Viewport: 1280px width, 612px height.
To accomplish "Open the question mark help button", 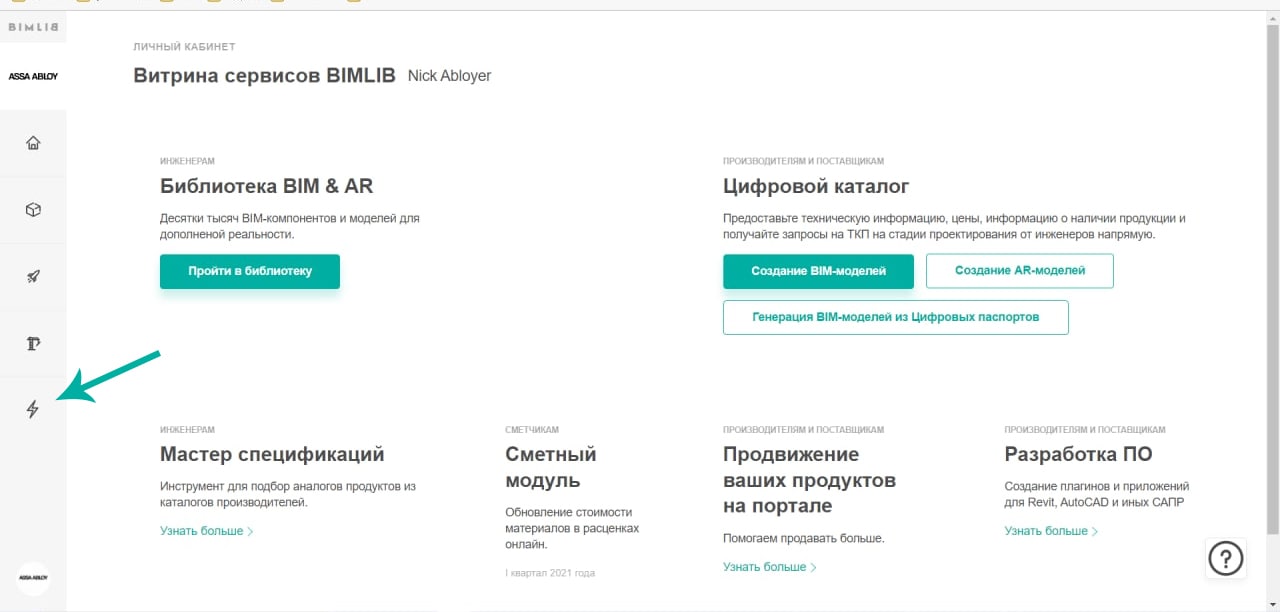I will pos(1226,558).
